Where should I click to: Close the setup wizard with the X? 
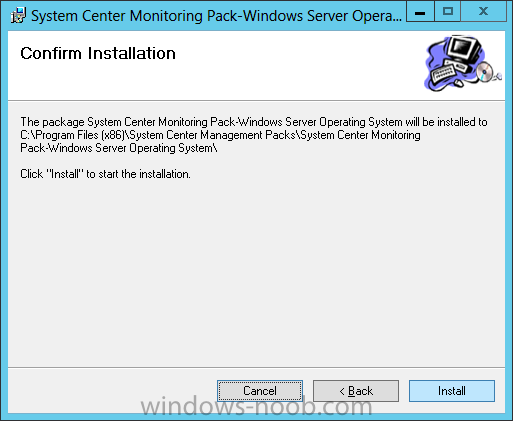(483, 12)
